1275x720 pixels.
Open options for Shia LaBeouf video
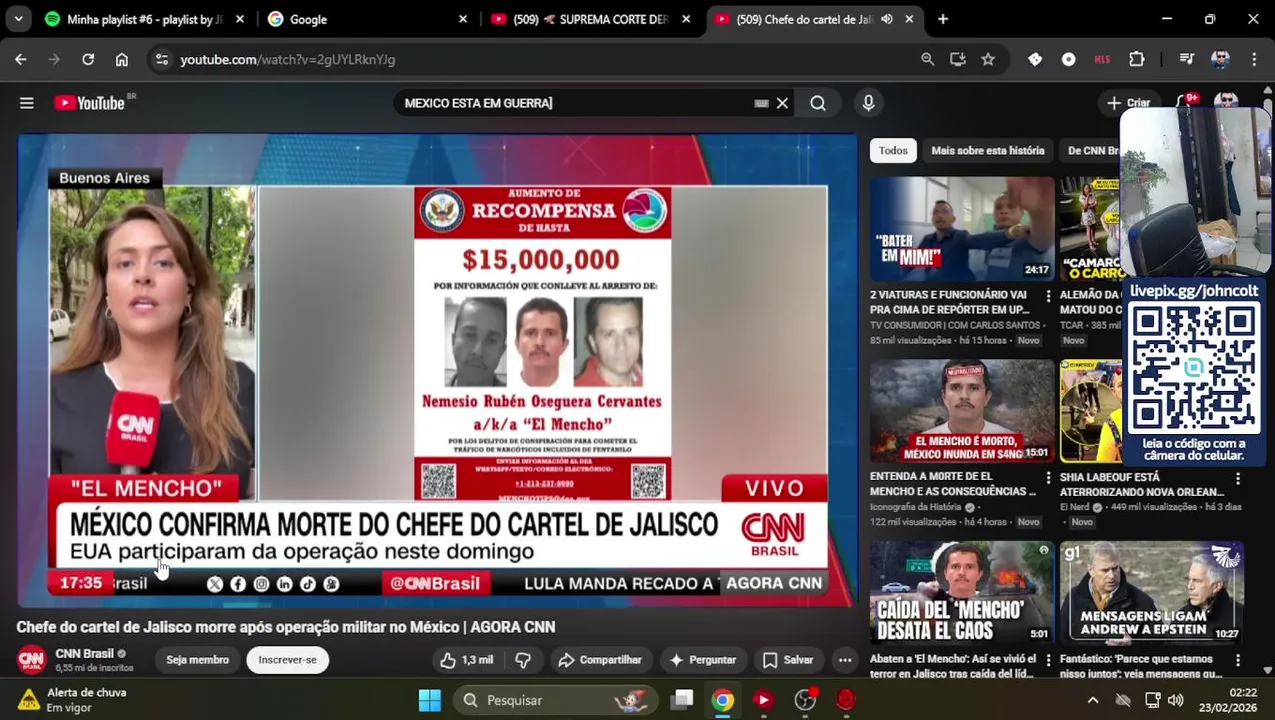tap(1238, 479)
